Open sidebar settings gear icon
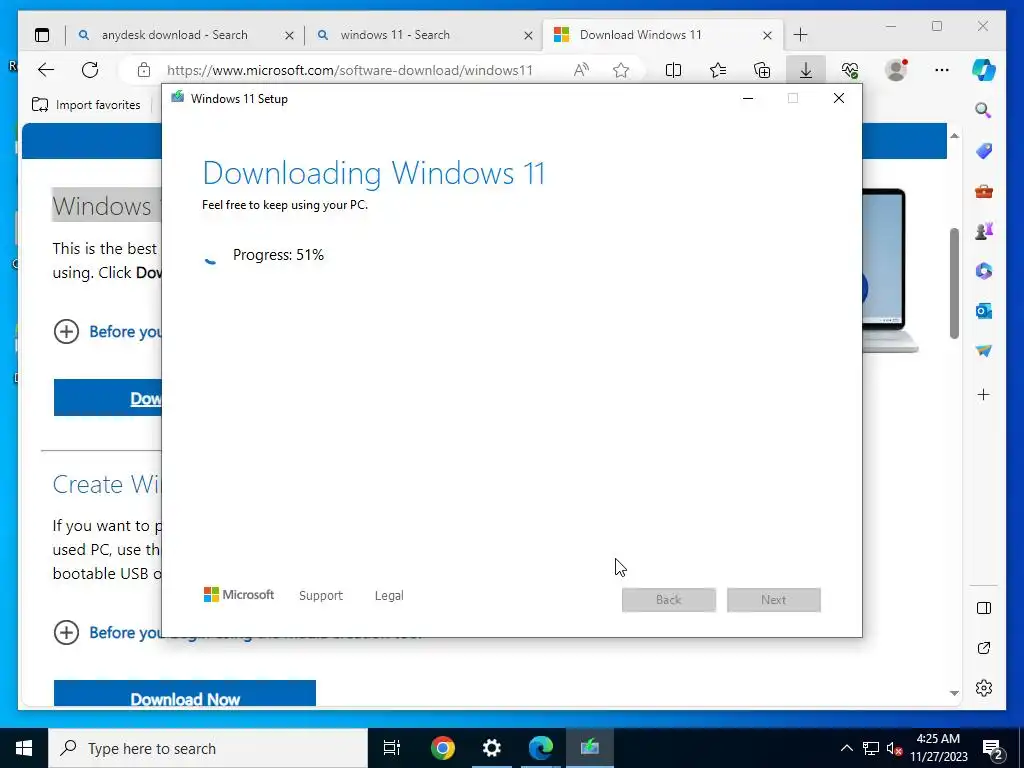Viewport: 1024px width, 768px height. pyautogui.click(x=984, y=688)
